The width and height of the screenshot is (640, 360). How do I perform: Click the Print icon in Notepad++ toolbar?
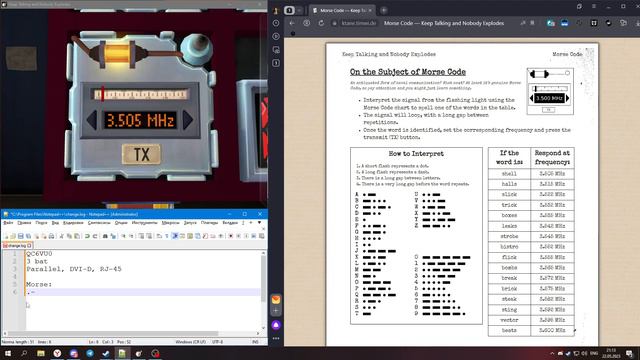coord(51,236)
